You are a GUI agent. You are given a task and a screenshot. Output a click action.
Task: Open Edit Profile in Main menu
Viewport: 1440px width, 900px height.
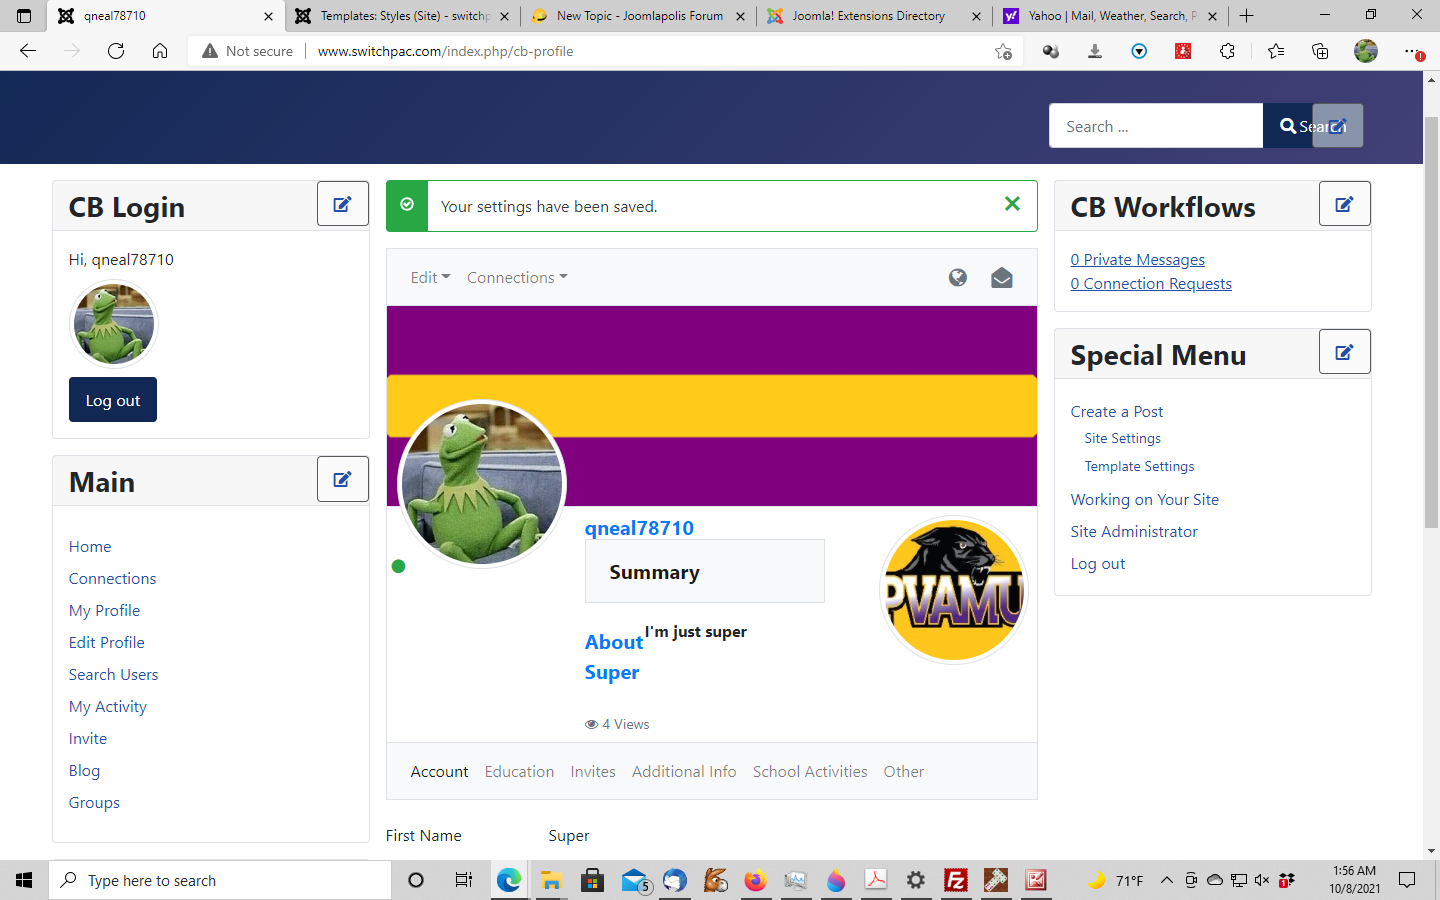click(x=106, y=643)
